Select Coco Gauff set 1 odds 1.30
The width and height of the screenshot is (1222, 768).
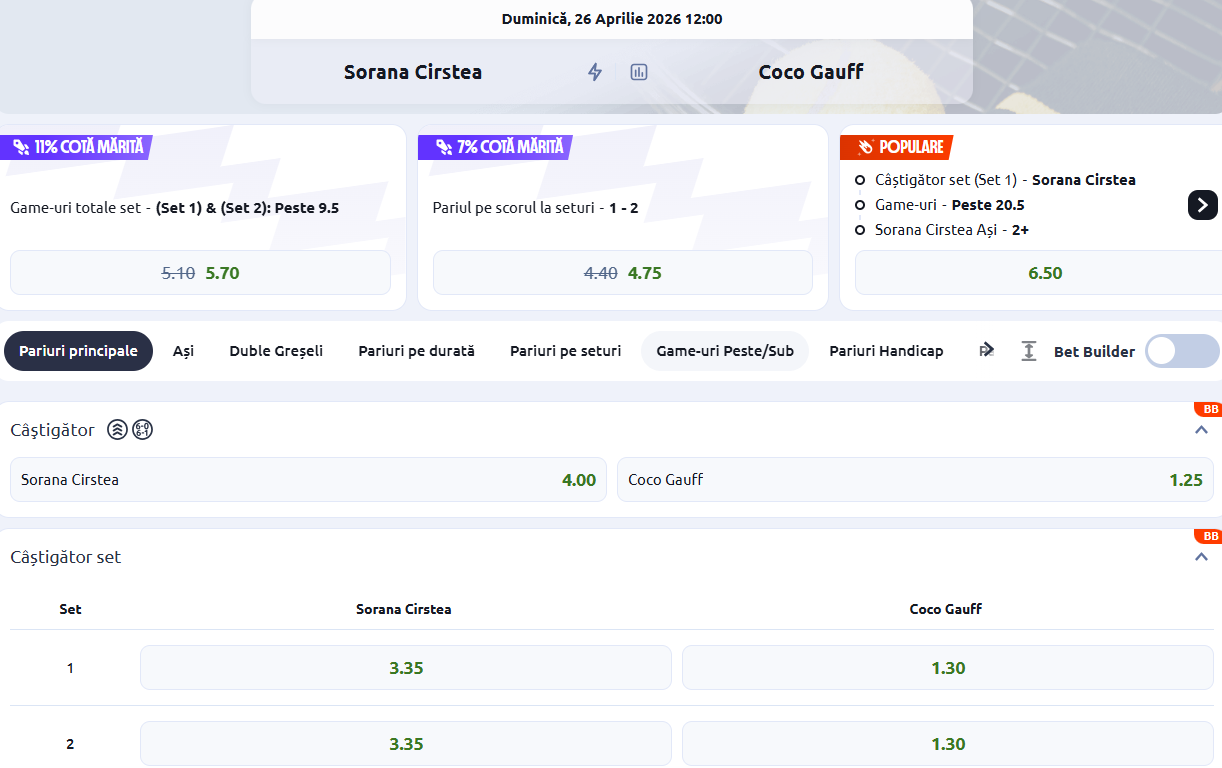[x=947, y=668]
